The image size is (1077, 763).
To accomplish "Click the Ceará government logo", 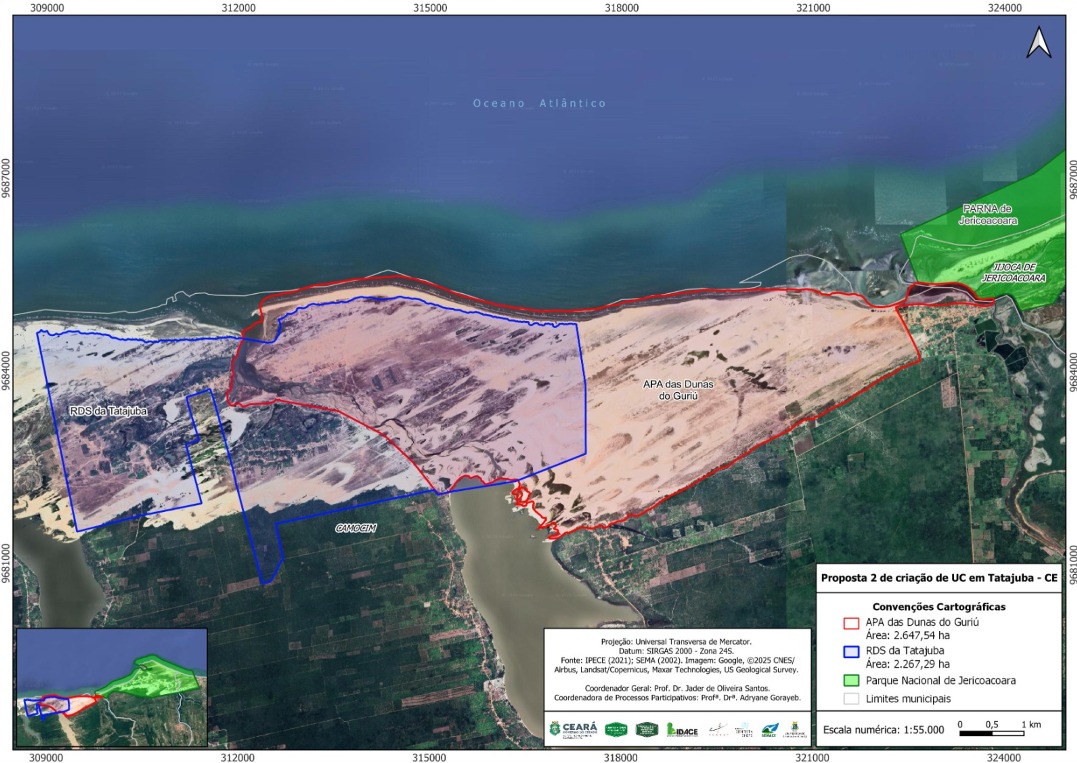I will [574, 728].
